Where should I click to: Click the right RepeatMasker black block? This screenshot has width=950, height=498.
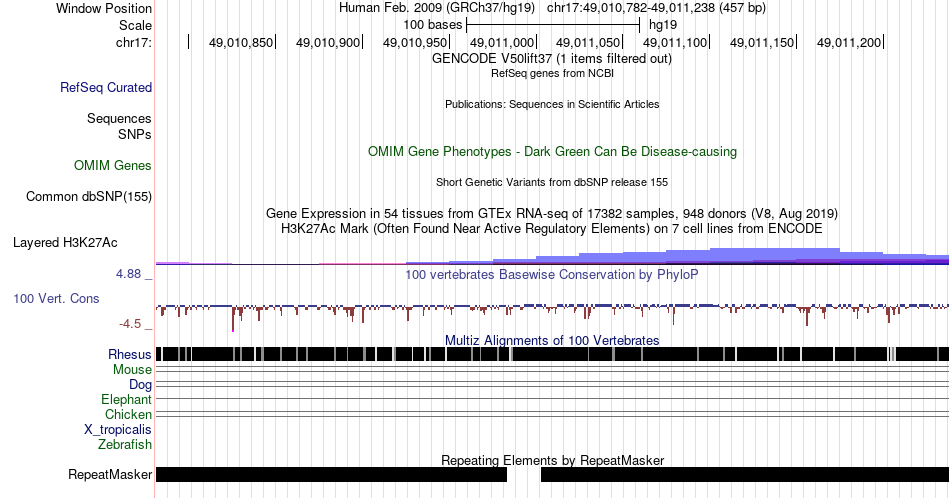tap(745, 474)
